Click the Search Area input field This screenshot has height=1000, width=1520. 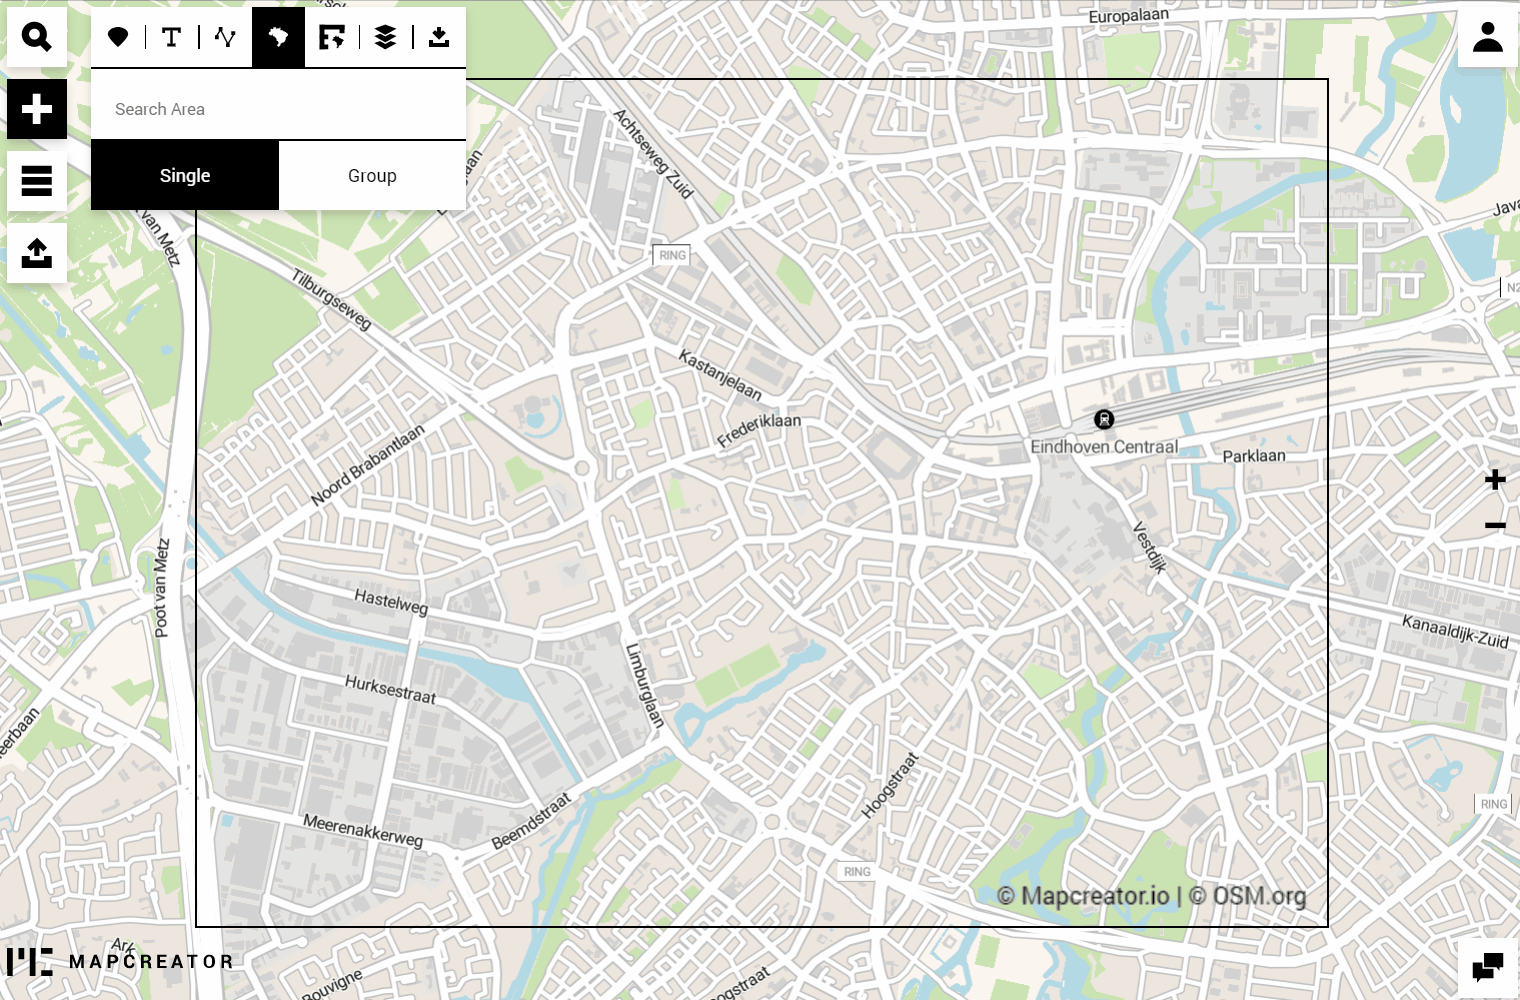point(278,109)
